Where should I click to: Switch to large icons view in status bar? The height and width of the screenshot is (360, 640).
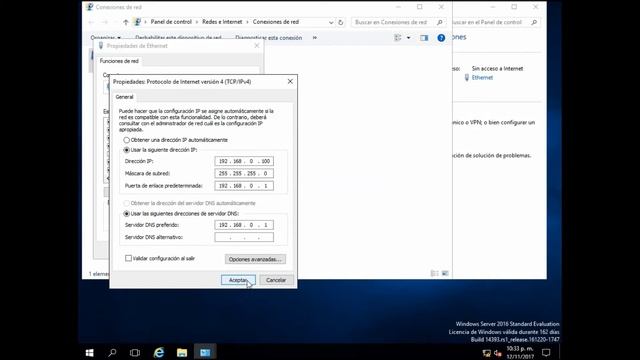445,273
